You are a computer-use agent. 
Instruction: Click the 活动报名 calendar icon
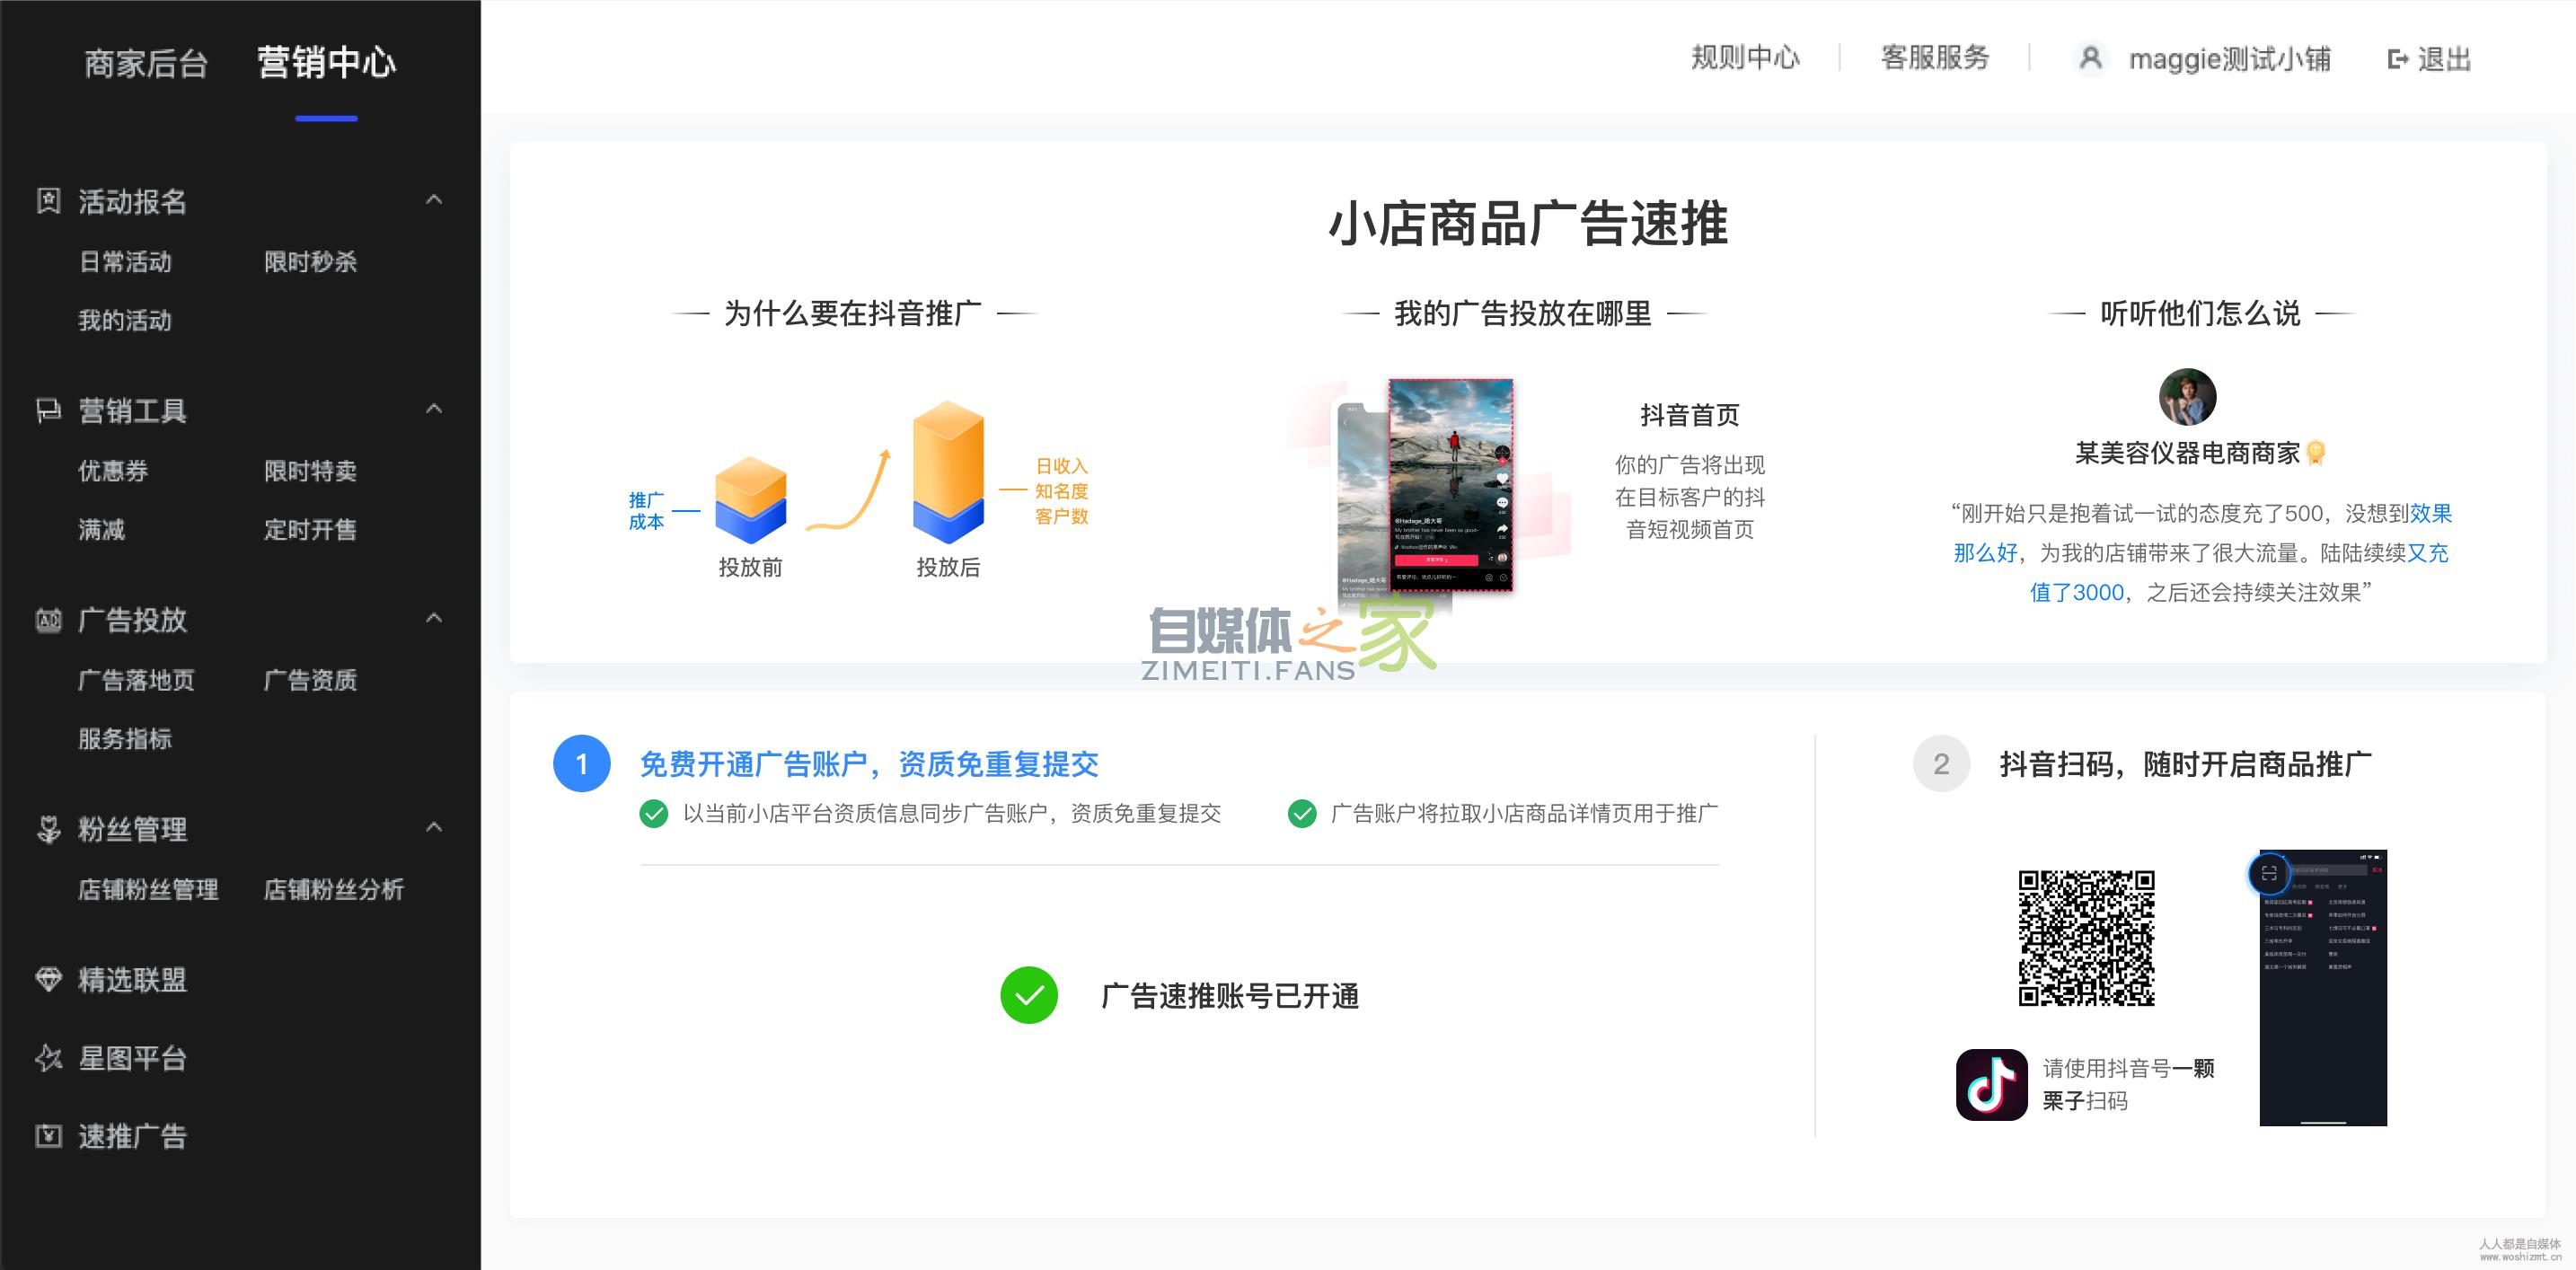48,201
